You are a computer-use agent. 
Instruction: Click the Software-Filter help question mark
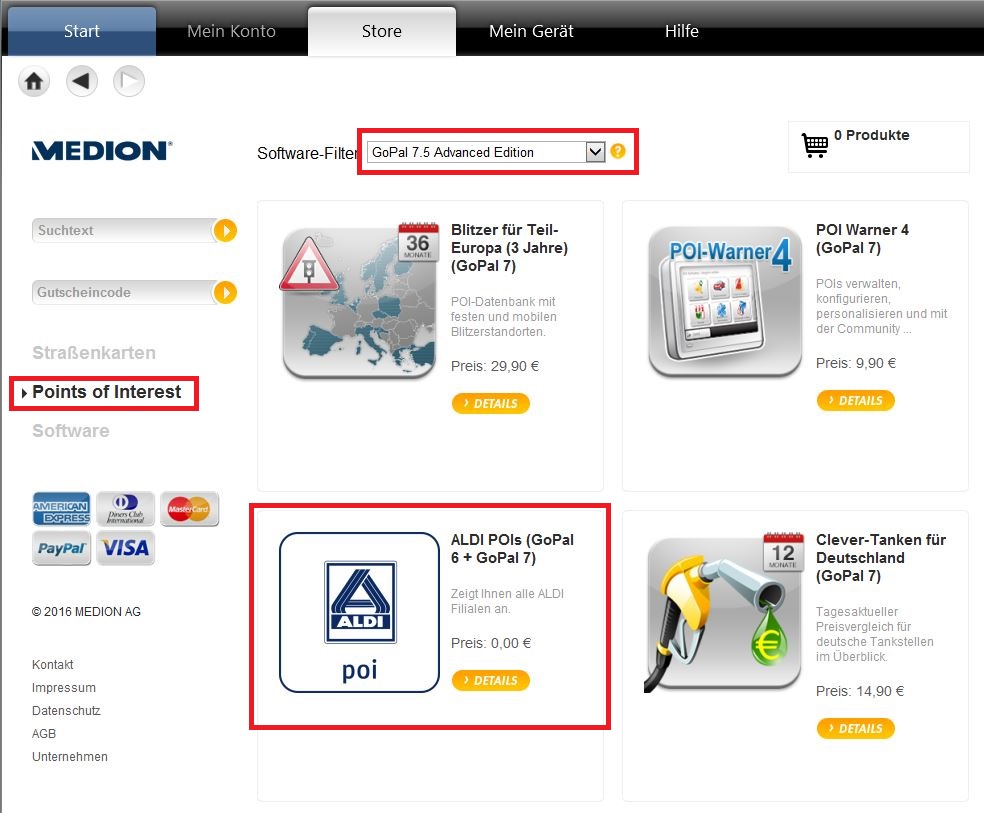pos(618,151)
